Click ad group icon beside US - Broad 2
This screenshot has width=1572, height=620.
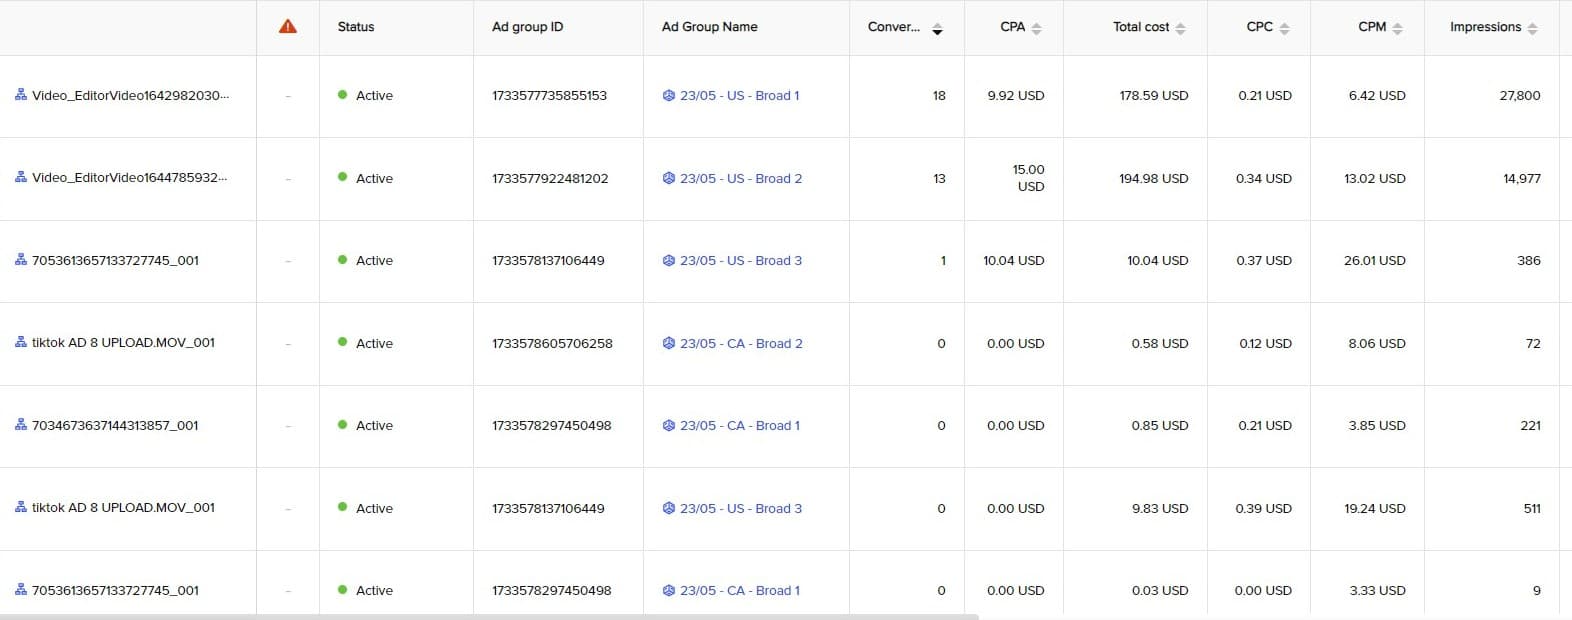pyautogui.click(x=669, y=178)
